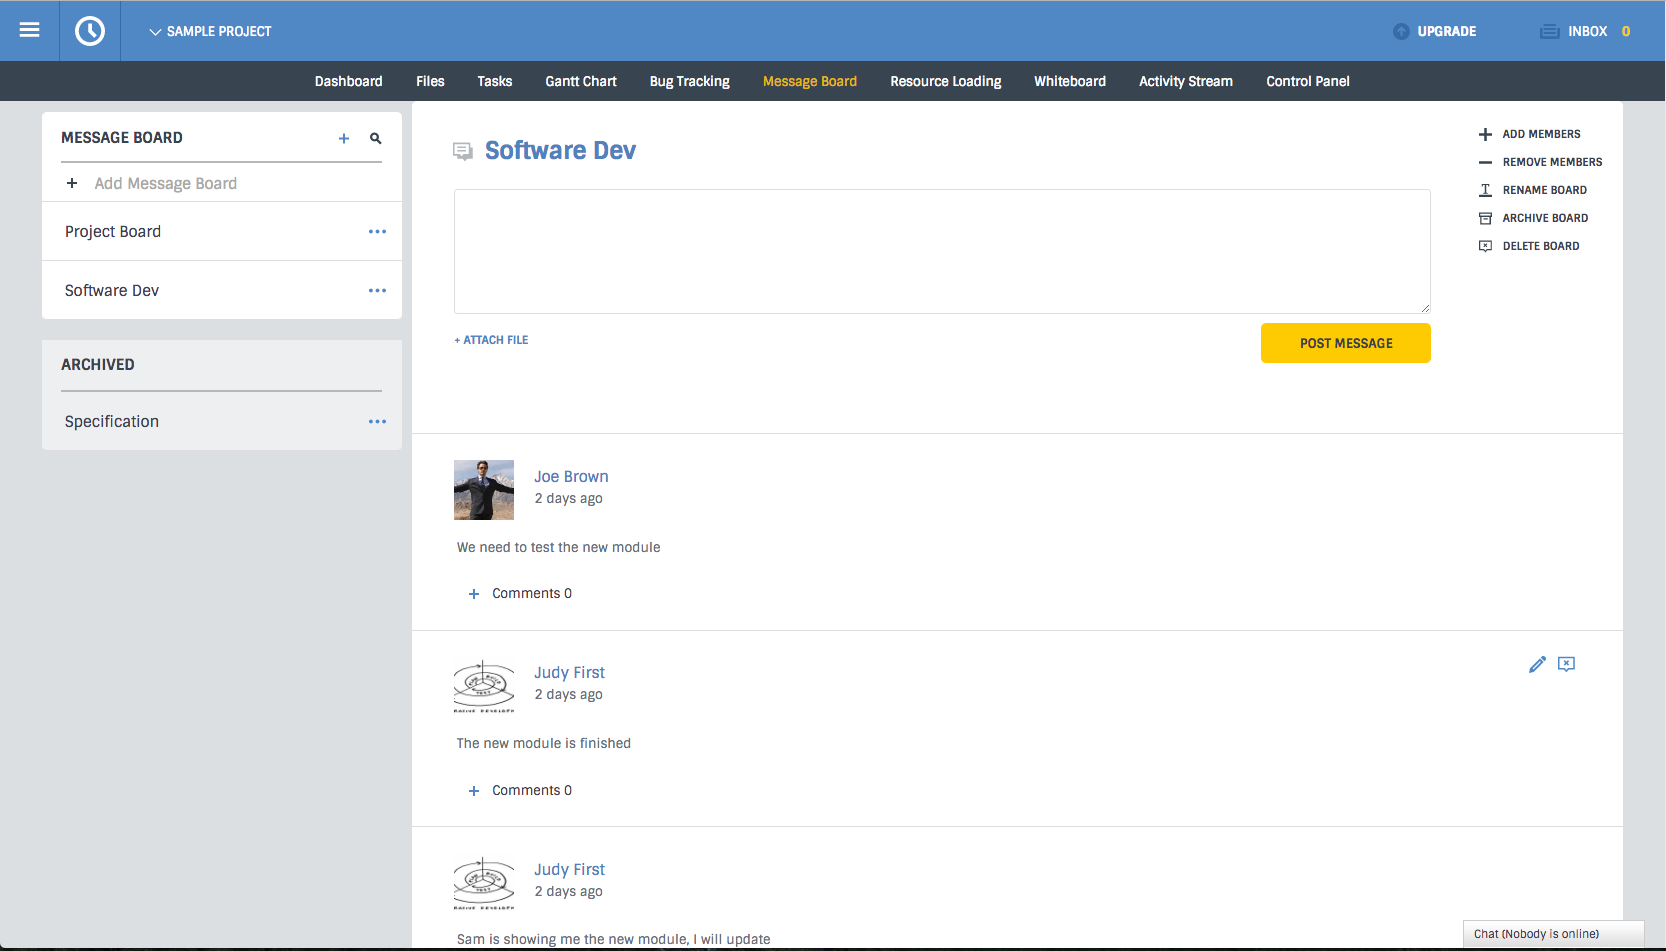Click plus icon in Message Board header
Screen dimensions: 1666x951
344,138
